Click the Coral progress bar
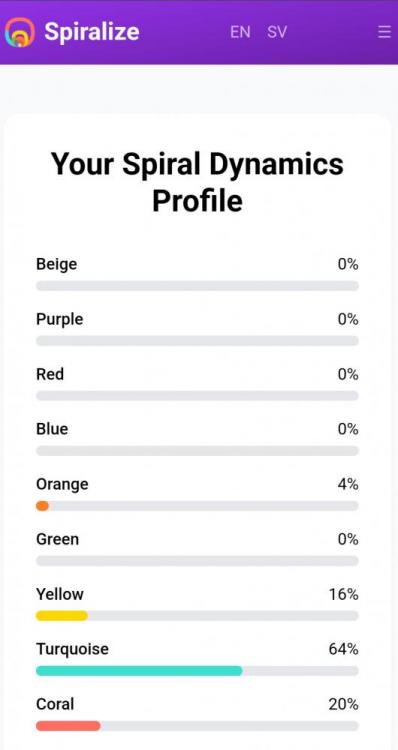398x750 pixels. coord(197,726)
